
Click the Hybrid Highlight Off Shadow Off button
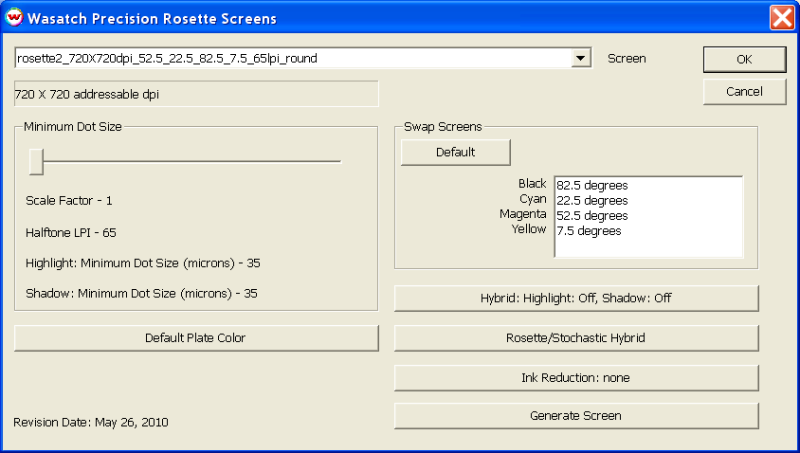point(576,298)
